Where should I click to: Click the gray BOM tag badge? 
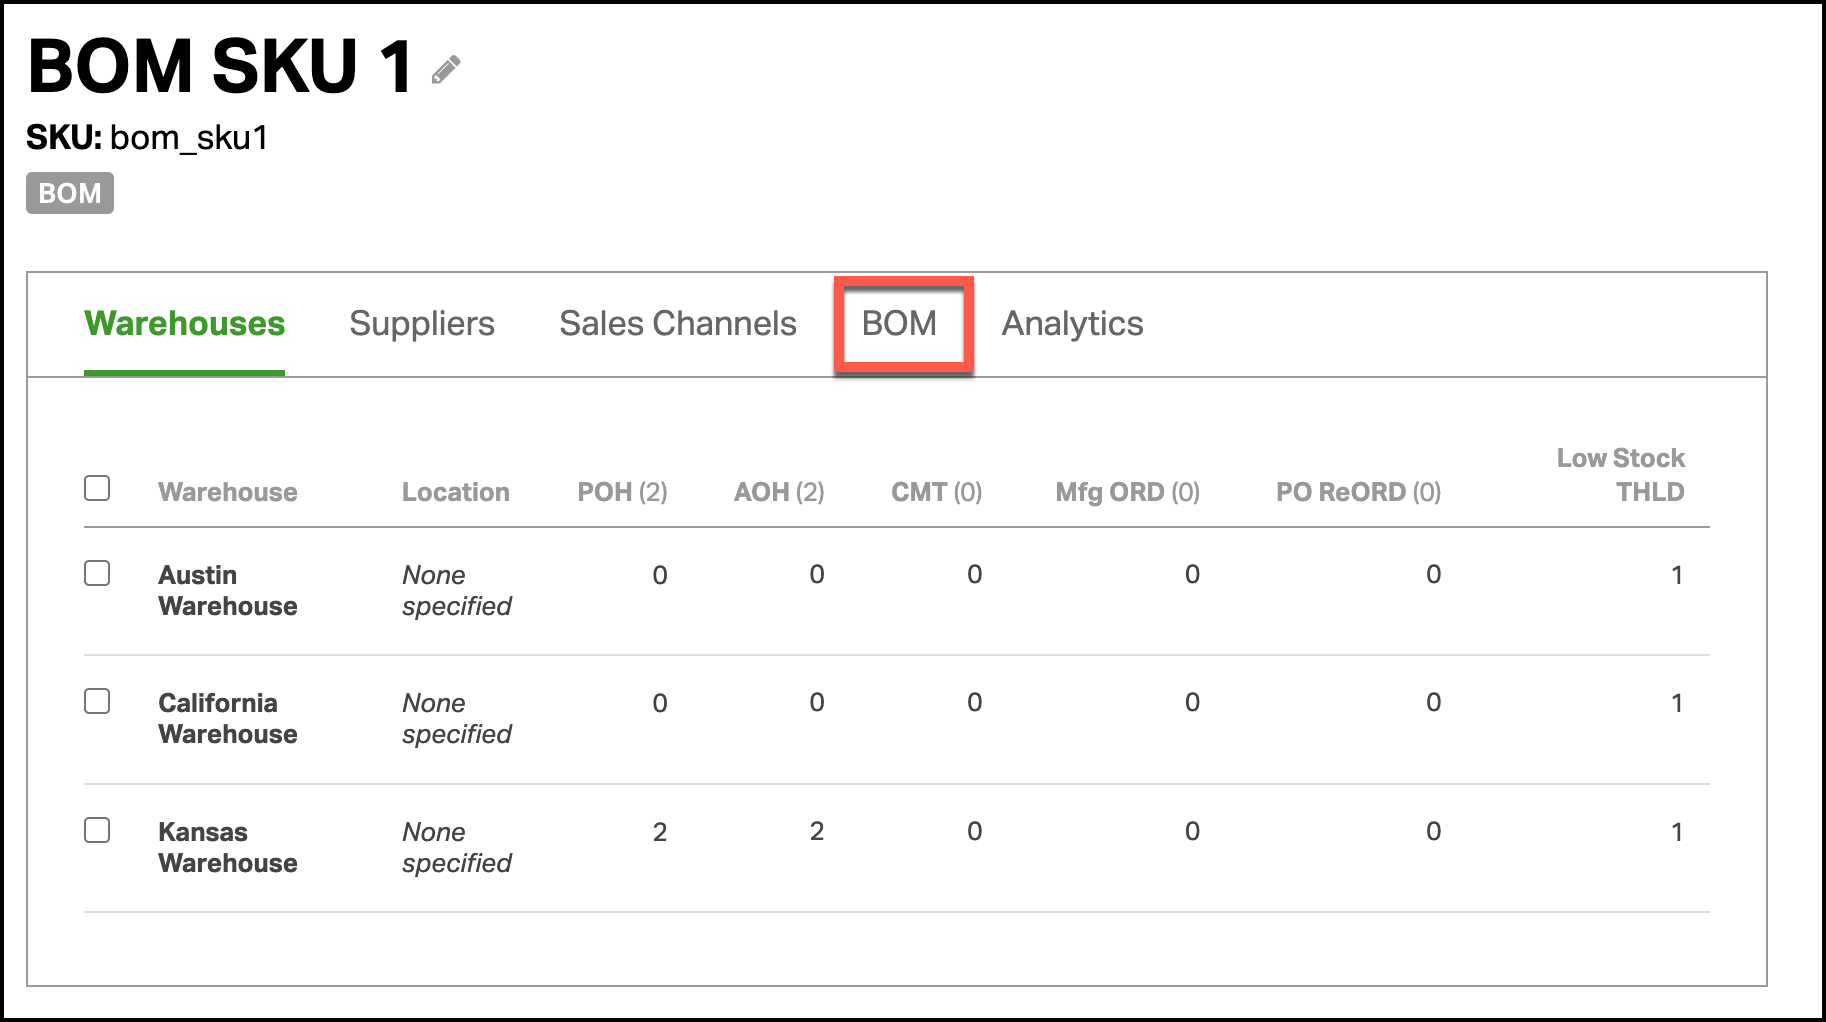click(x=70, y=193)
